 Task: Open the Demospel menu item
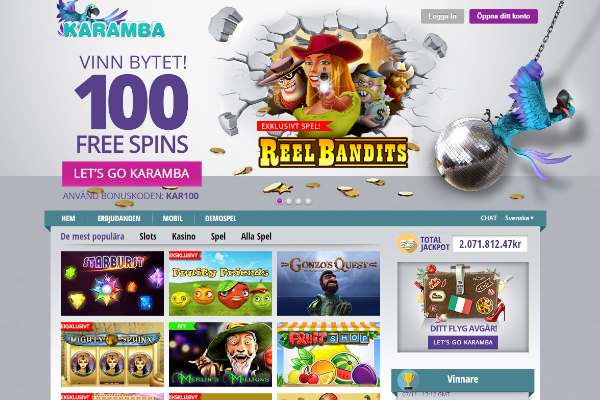[220, 219]
